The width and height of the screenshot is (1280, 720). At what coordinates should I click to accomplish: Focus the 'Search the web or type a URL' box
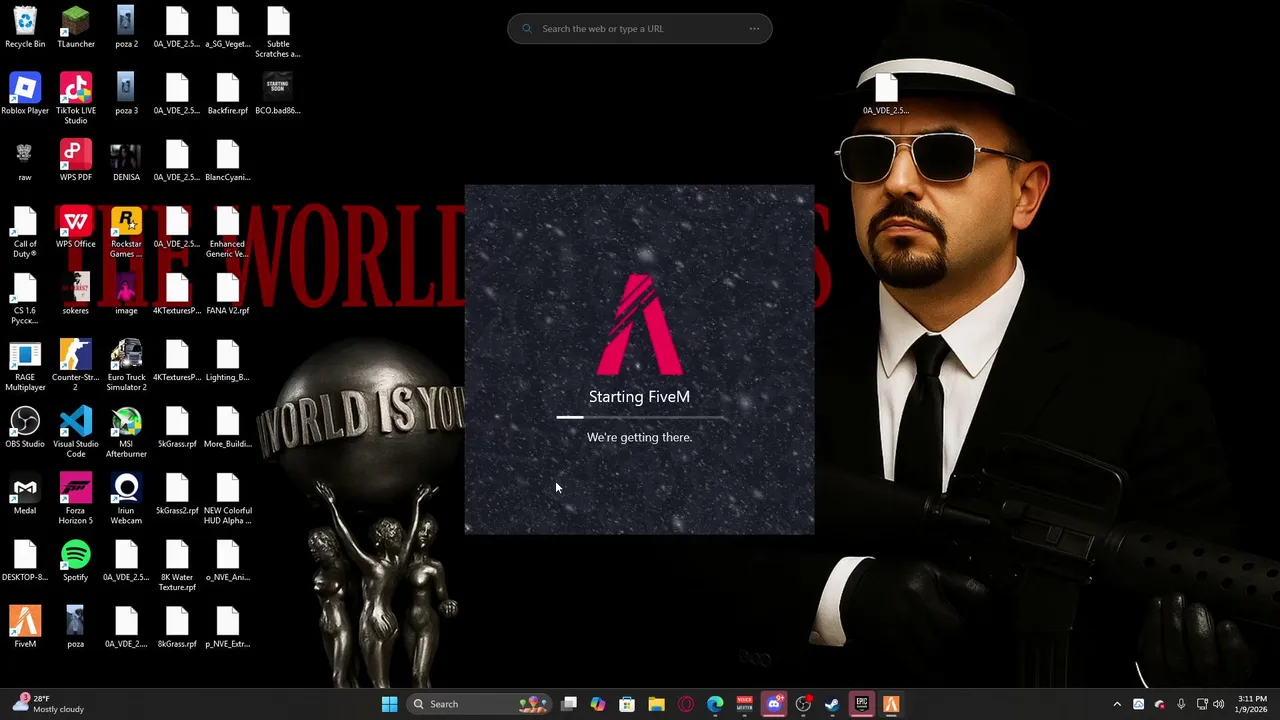pos(640,29)
